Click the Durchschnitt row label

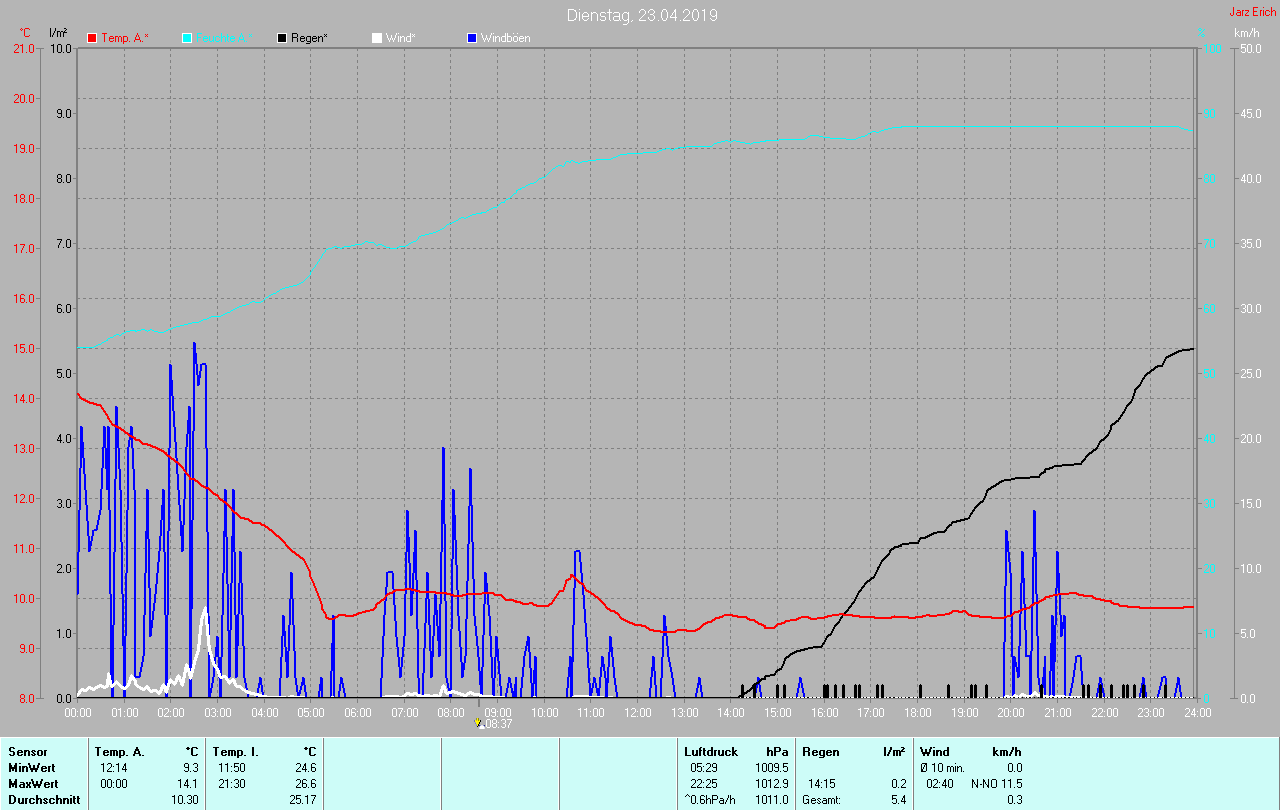(44, 800)
